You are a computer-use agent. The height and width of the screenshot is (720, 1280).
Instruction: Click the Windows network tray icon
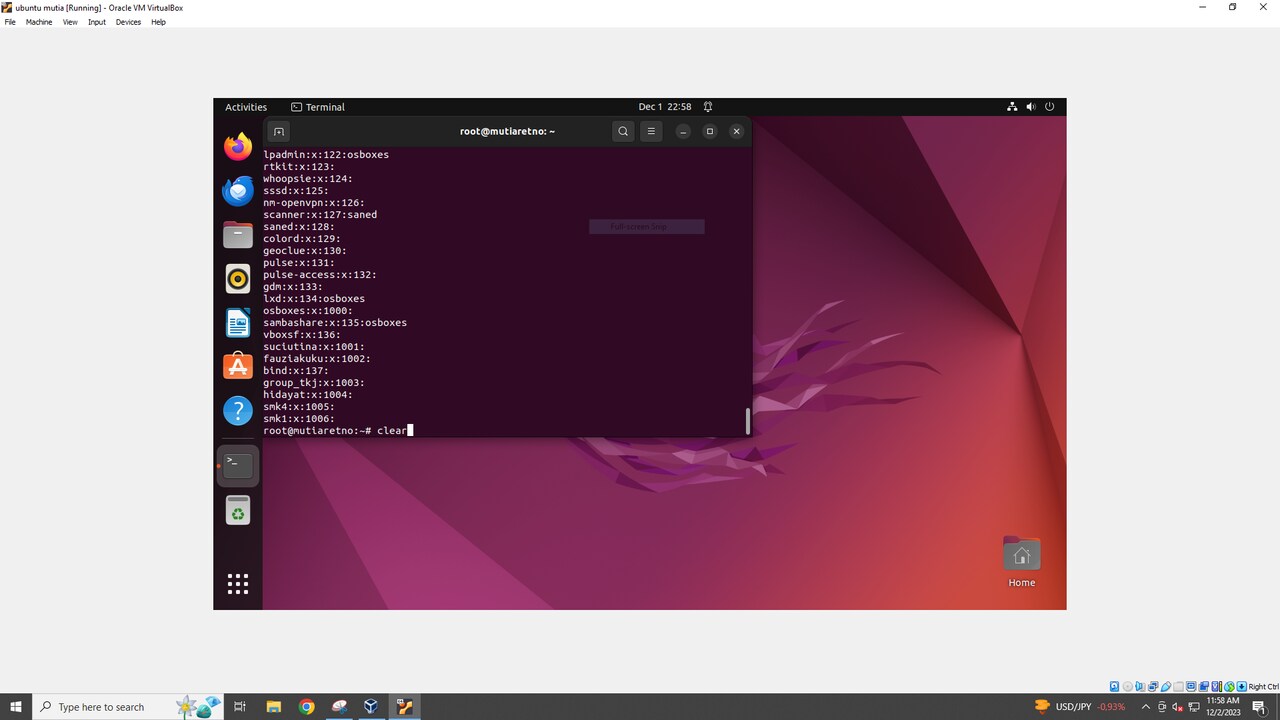[1194, 707]
